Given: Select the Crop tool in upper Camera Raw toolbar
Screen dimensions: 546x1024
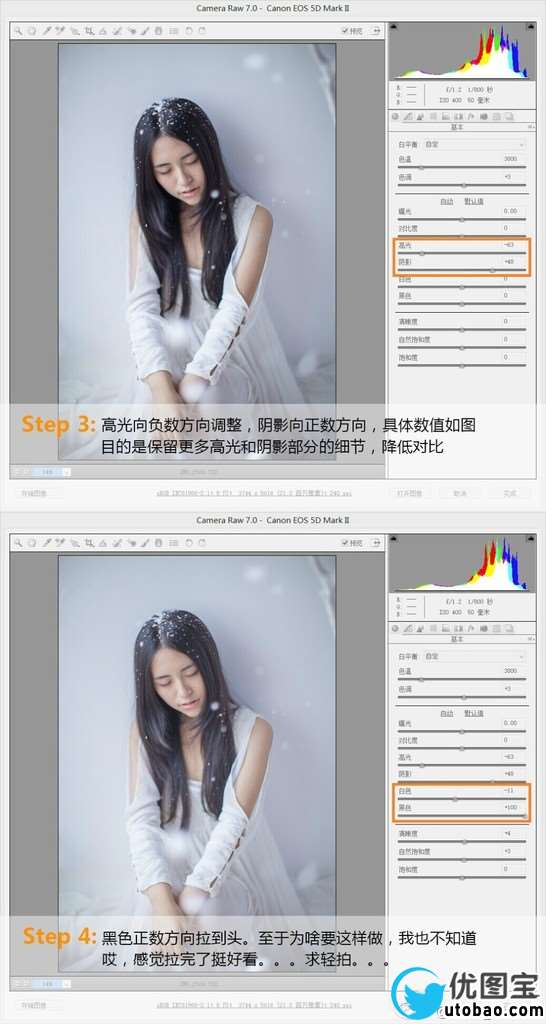Looking at the screenshot, I should point(88,31).
